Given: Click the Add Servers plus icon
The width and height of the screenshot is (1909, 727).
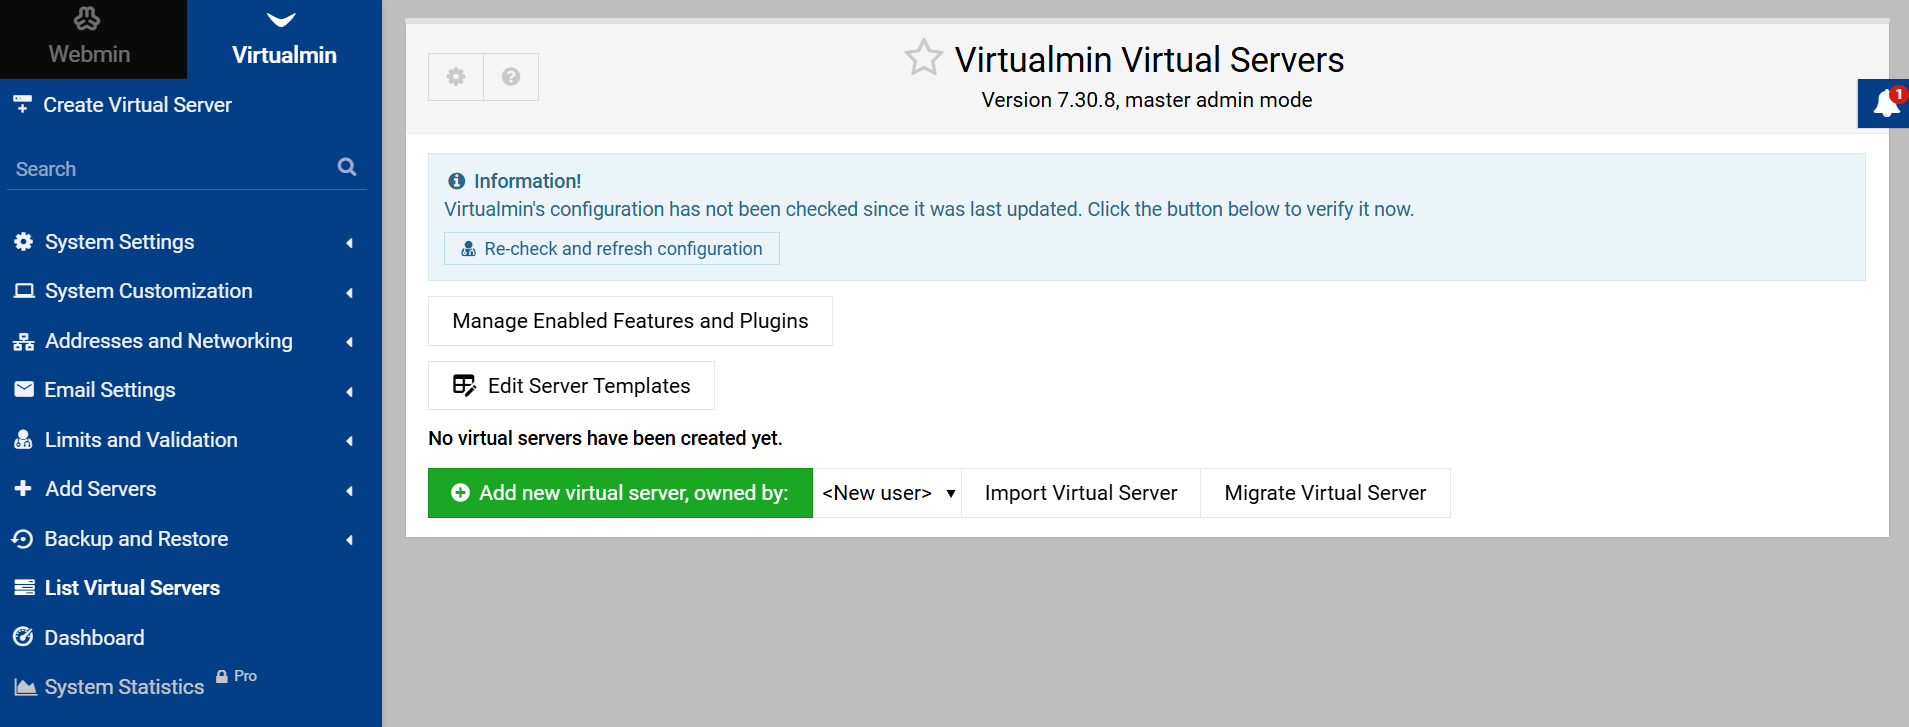Looking at the screenshot, I should click(23, 489).
